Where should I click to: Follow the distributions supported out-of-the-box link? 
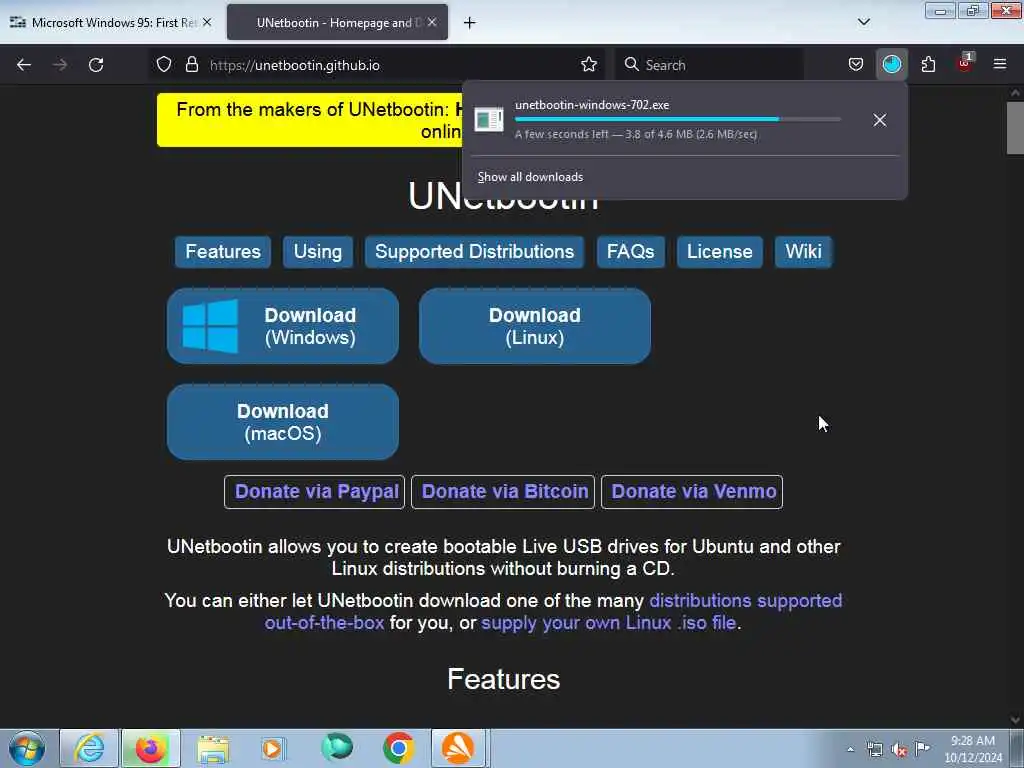pyautogui.click(x=745, y=601)
